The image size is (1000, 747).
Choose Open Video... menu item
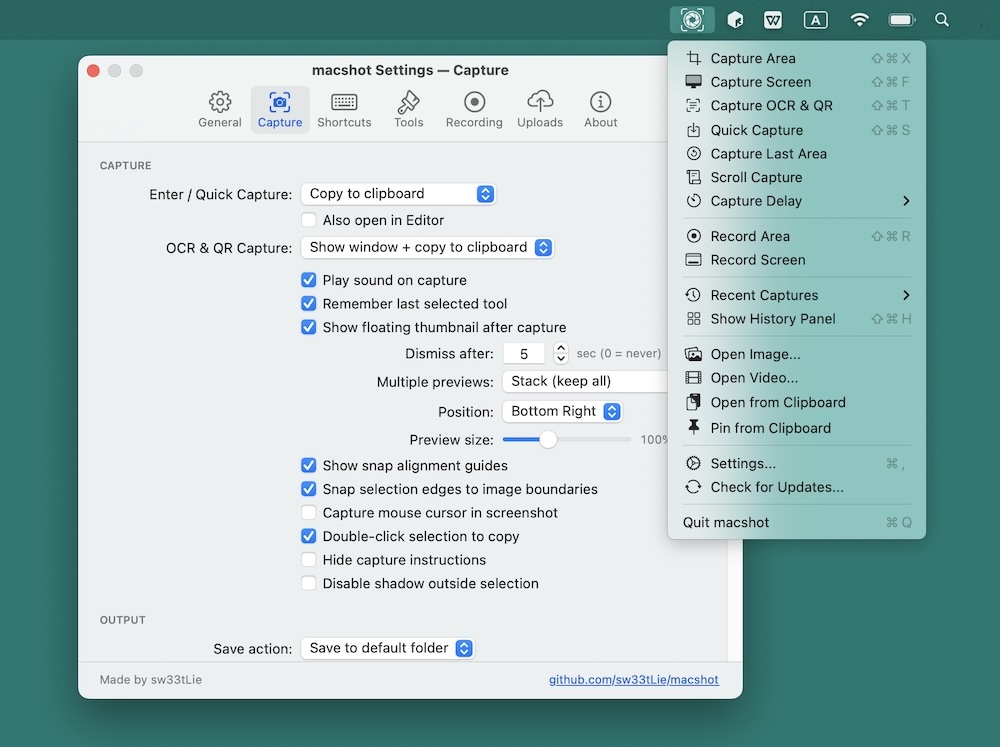(x=797, y=378)
